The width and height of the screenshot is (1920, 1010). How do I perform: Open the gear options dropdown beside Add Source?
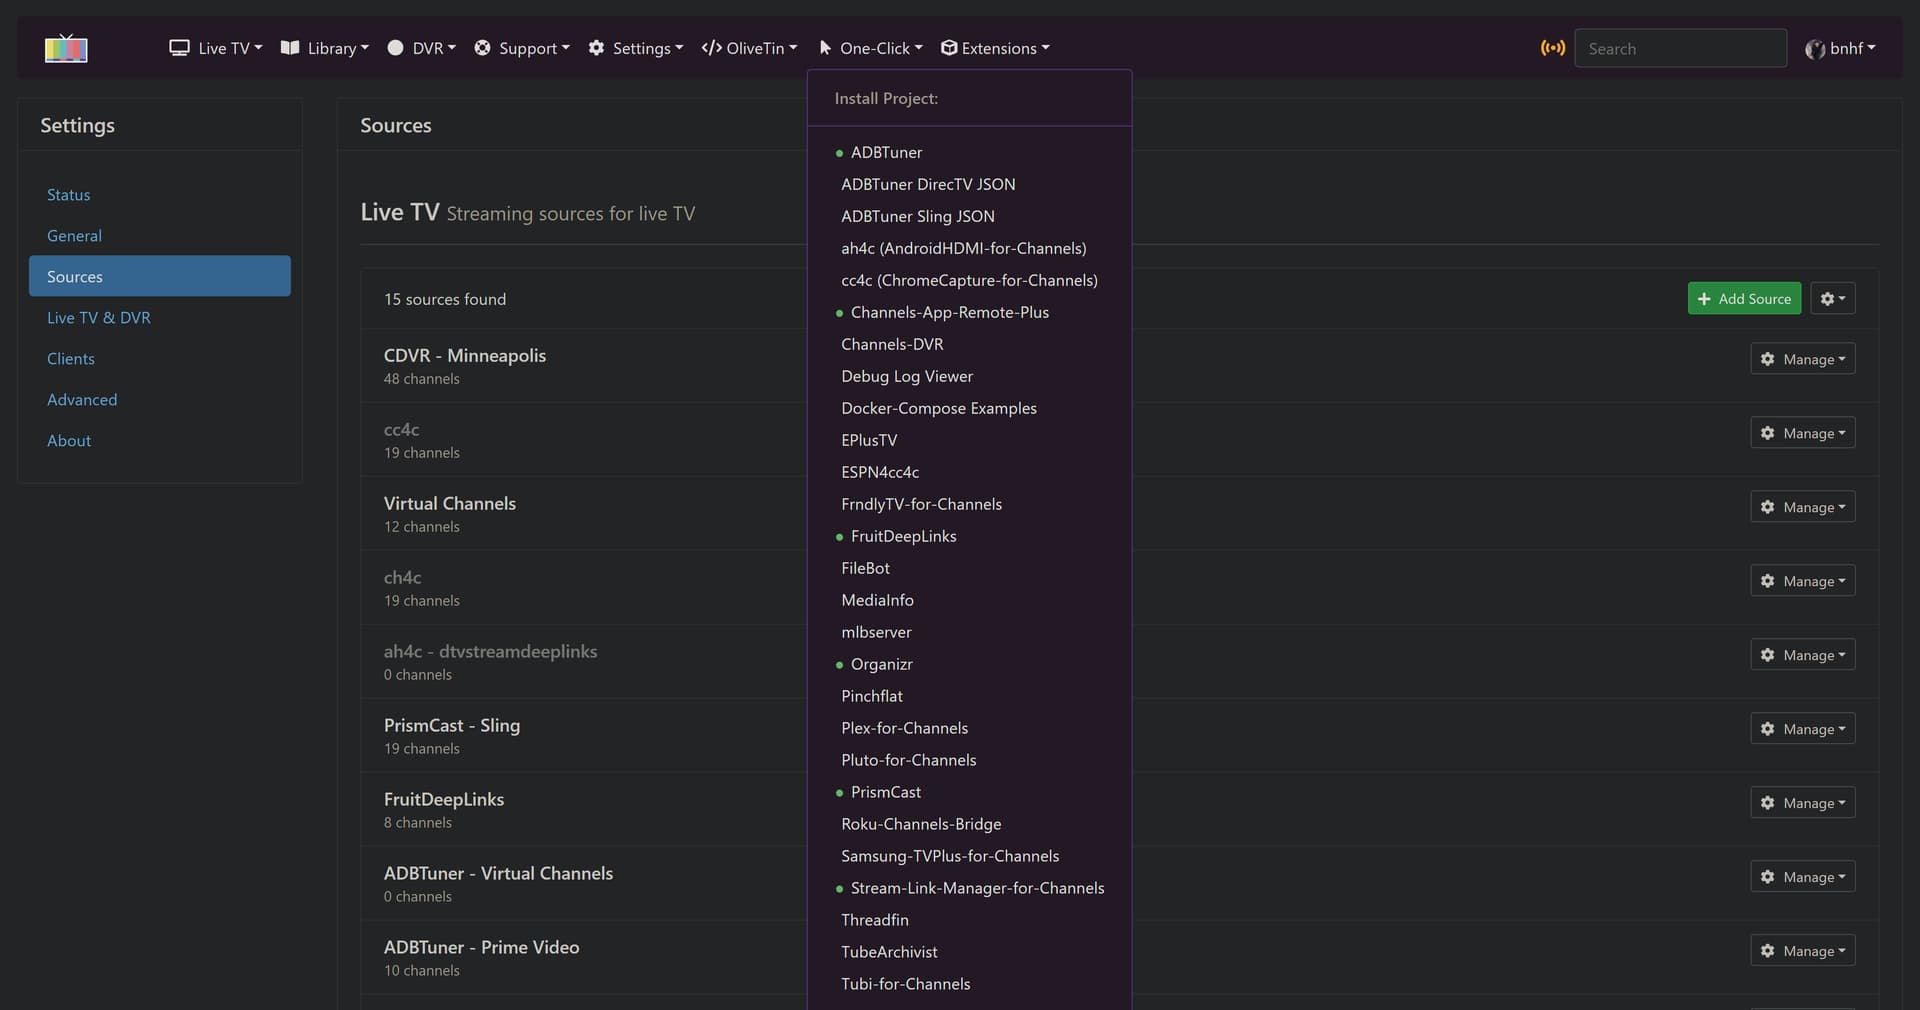pos(1832,299)
